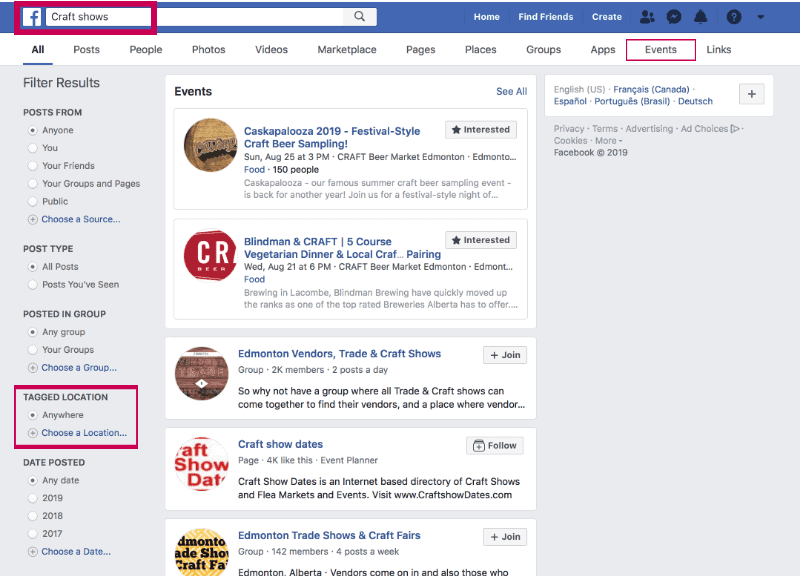Expand the account dropdown arrow
This screenshot has height=576, width=800.
point(760,17)
